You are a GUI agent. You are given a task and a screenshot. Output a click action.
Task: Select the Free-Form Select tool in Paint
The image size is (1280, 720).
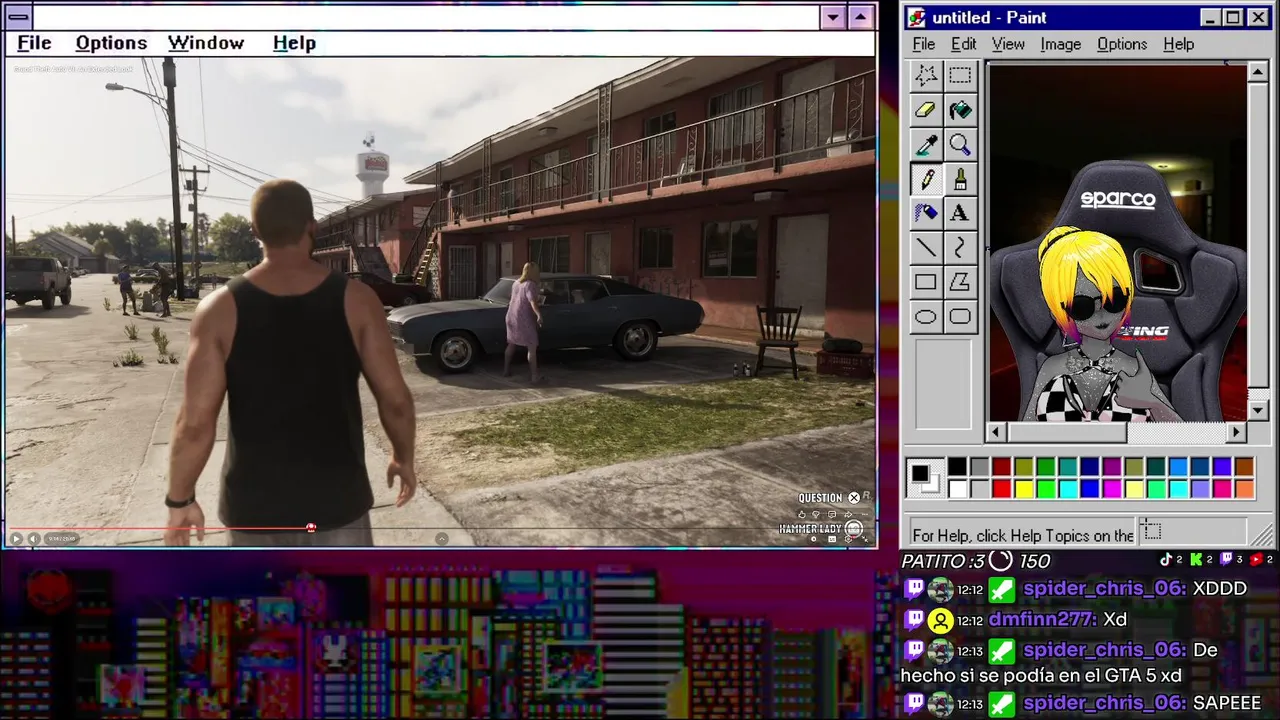click(926, 76)
